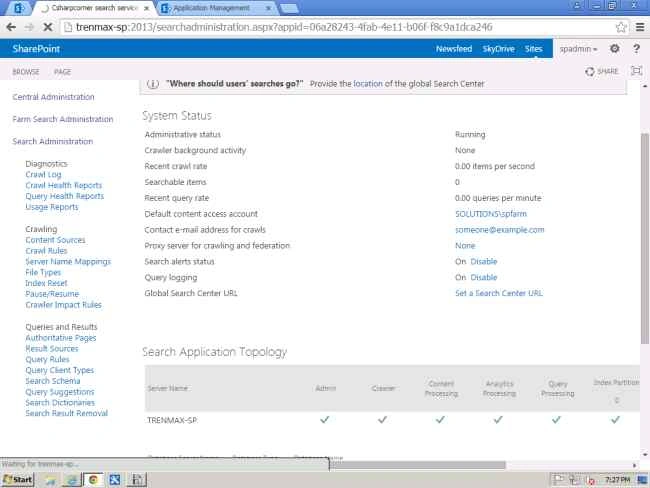
Task: Click the Index Partition checkmark for TRENMAX-SP
Action: point(616,420)
